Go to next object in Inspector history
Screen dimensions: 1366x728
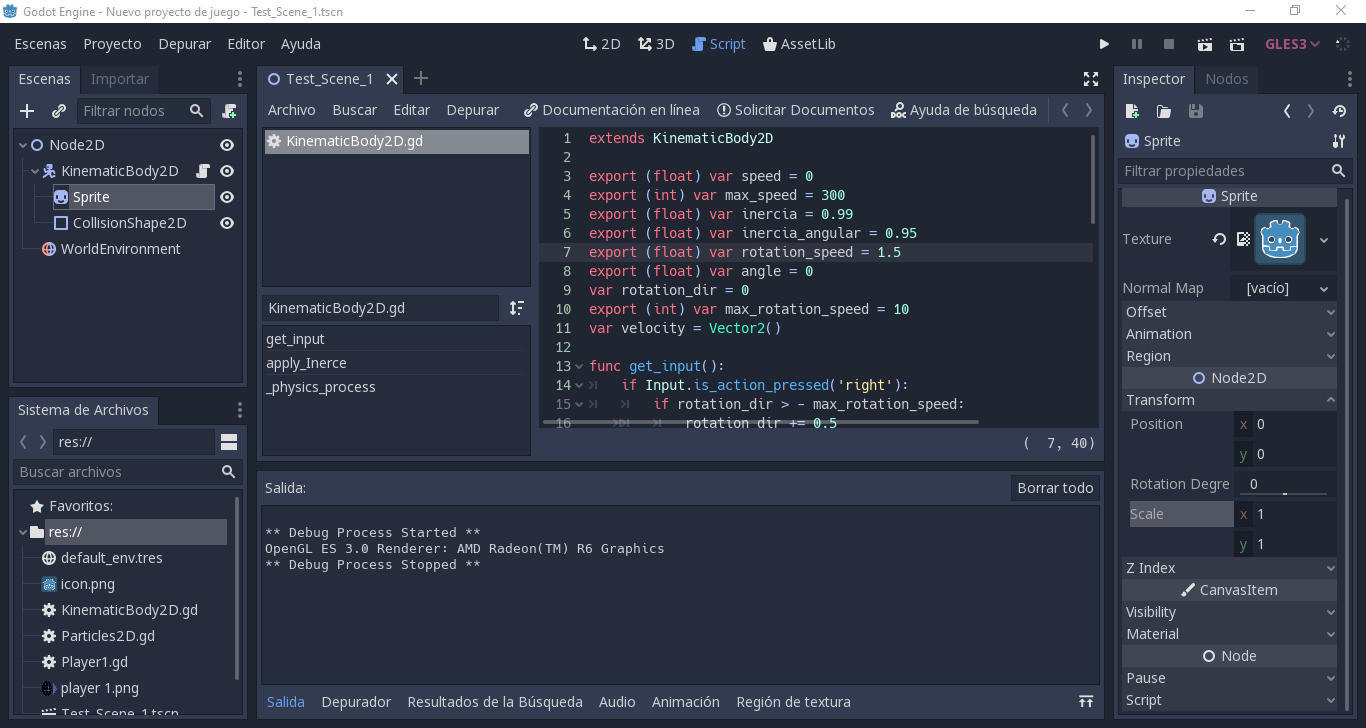1311,111
